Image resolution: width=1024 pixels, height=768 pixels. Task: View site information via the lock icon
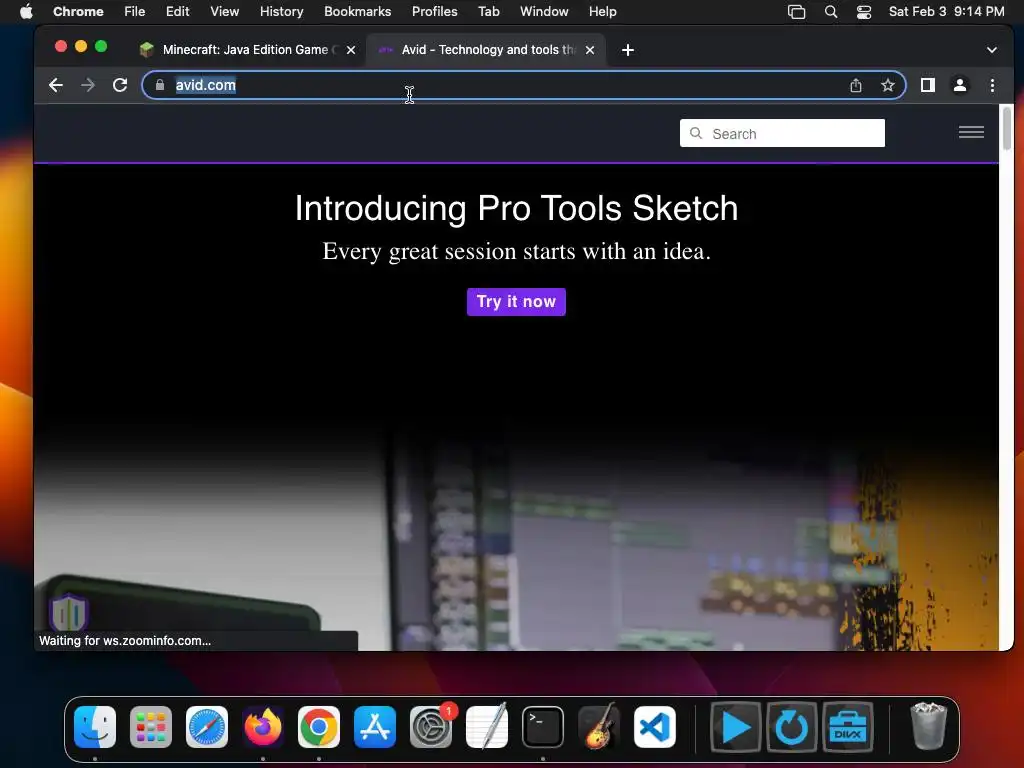tap(160, 85)
